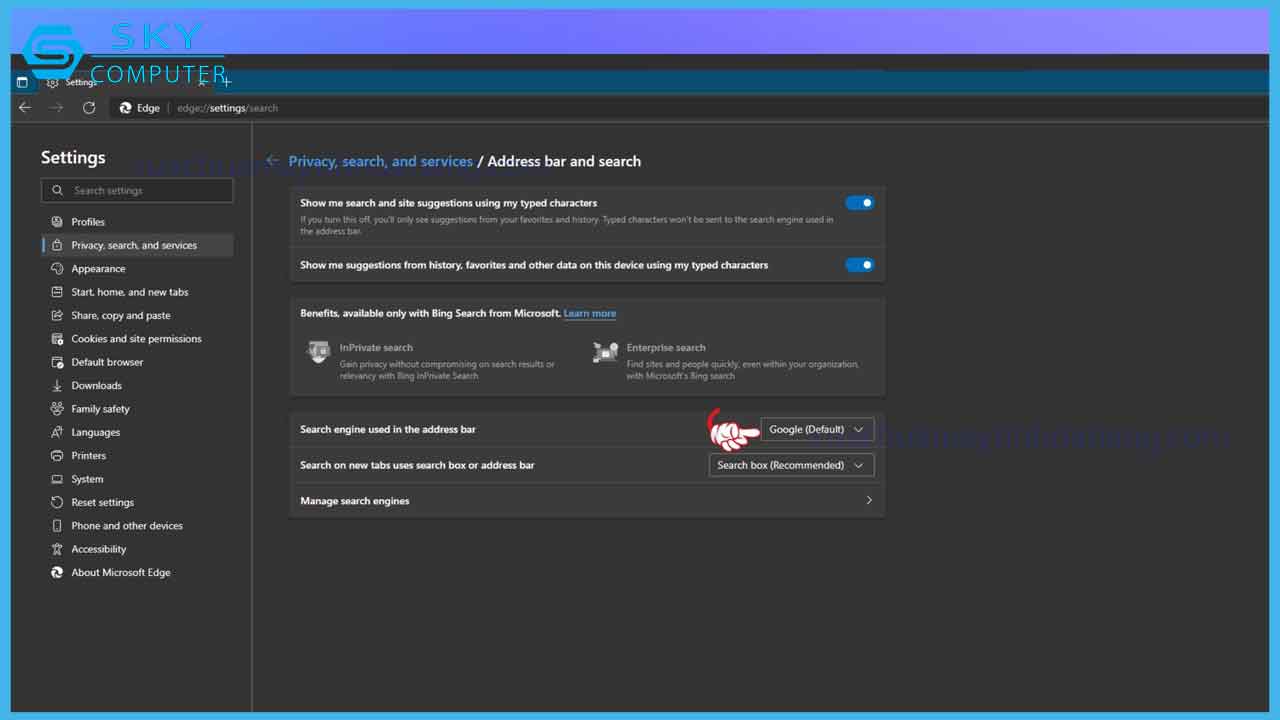Open Downloads settings section
The image size is (1280, 720).
[x=138, y=386]
